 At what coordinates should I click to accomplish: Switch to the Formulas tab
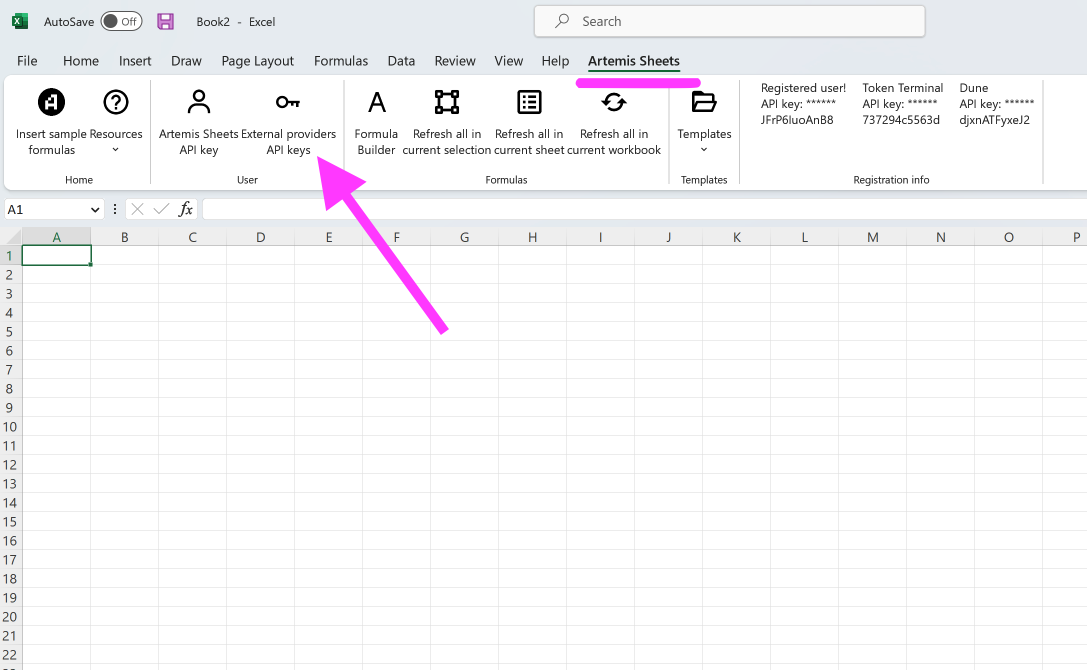(x=341, y=61)
